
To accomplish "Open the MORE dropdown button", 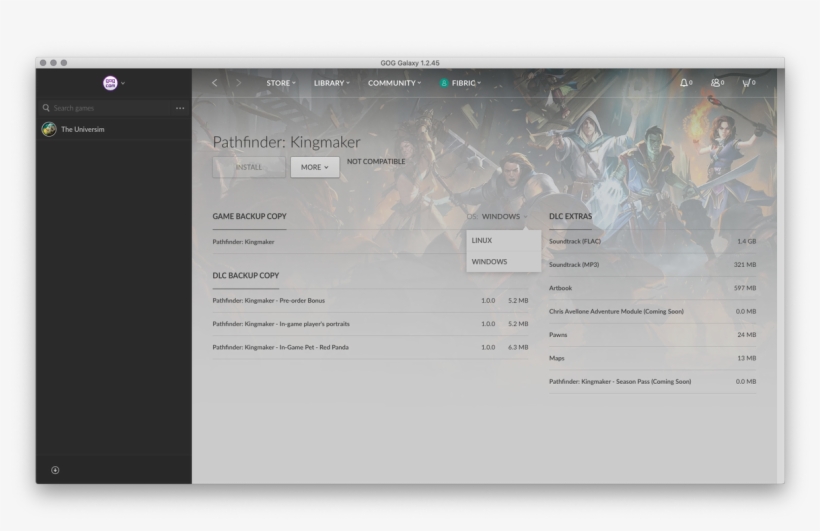I will pos(314,167).
